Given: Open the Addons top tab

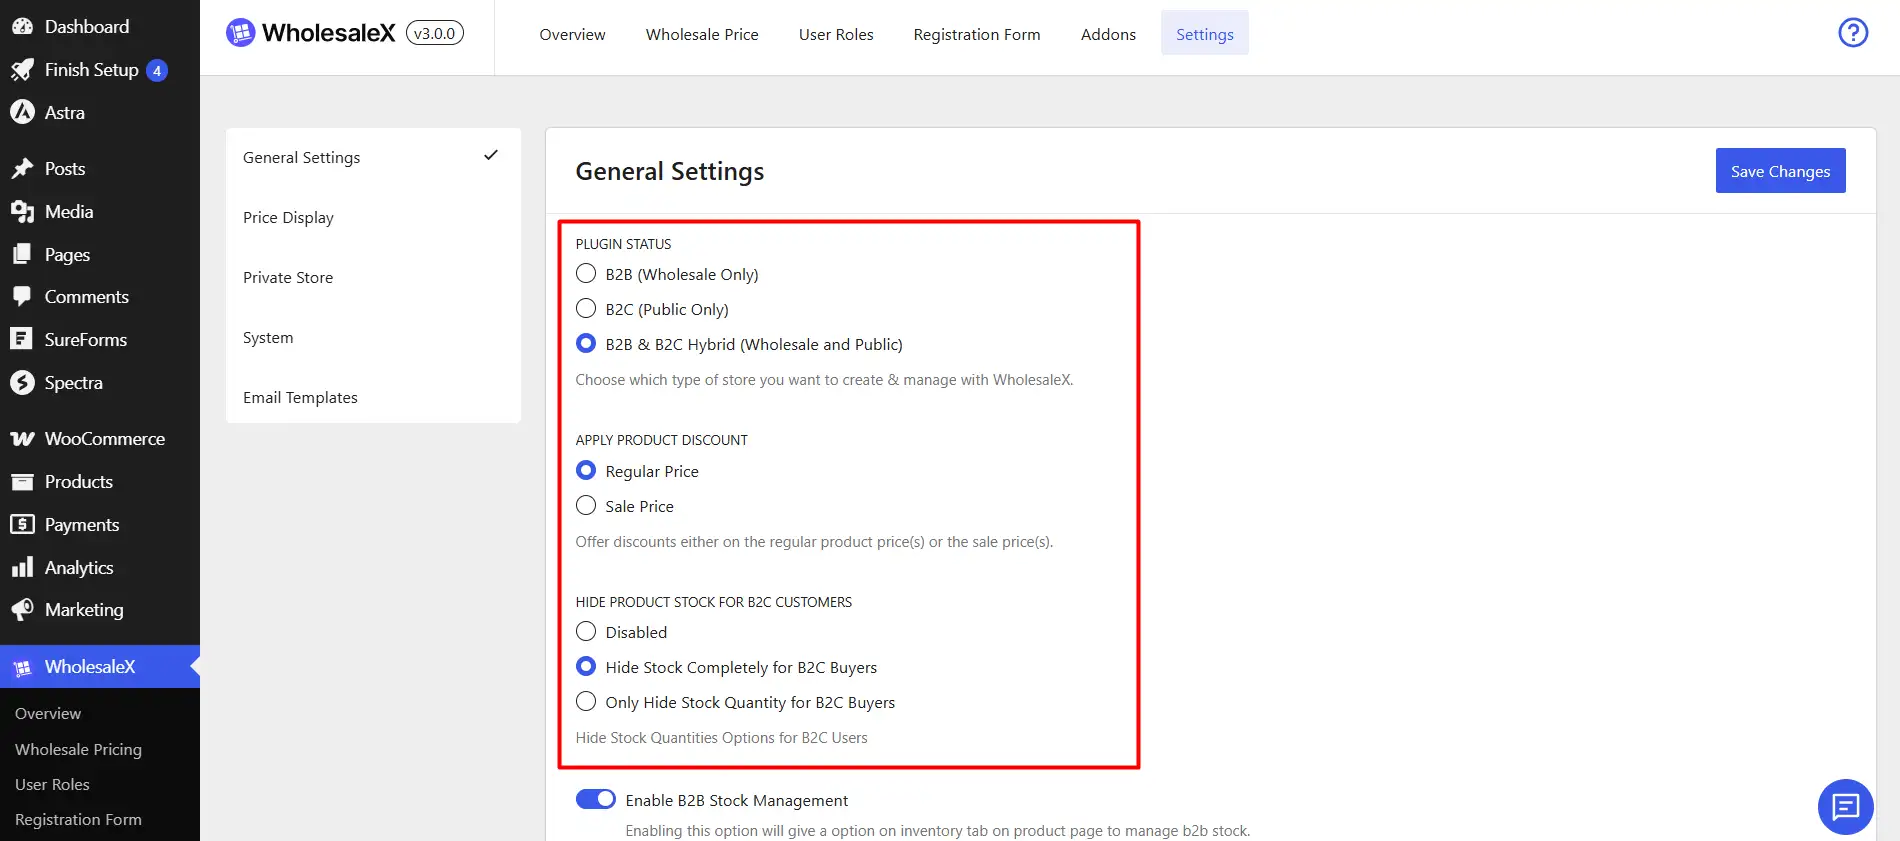Looking at the screenshot, I should pos(1108,34).
